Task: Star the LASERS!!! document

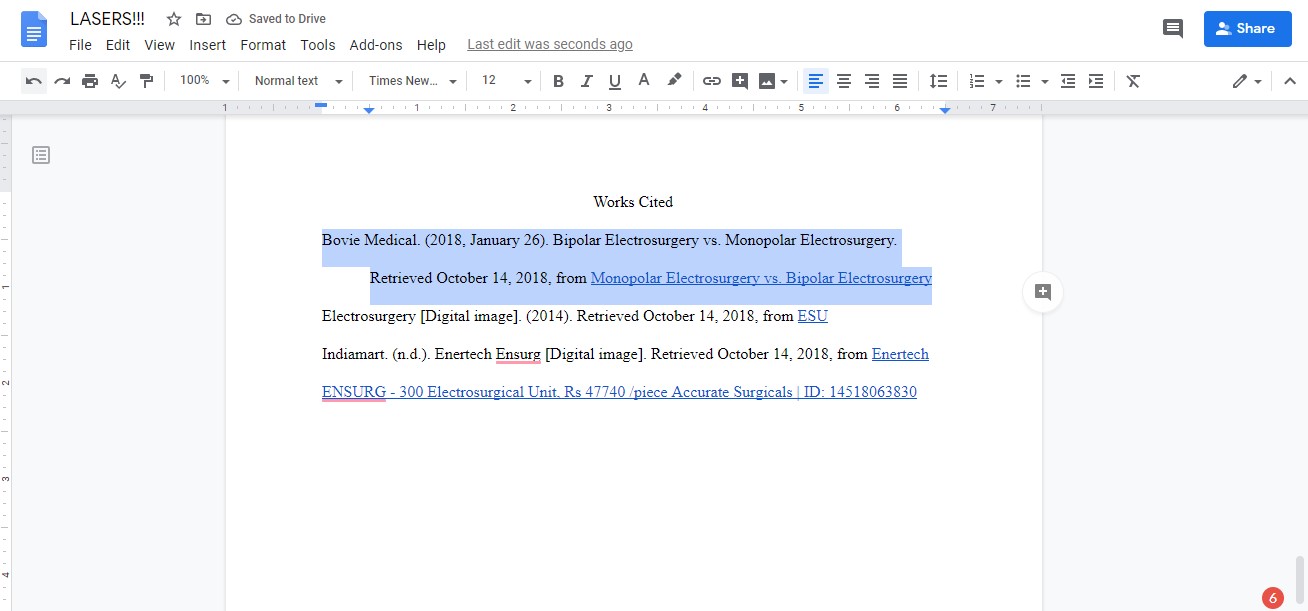Action: (174, 19)
